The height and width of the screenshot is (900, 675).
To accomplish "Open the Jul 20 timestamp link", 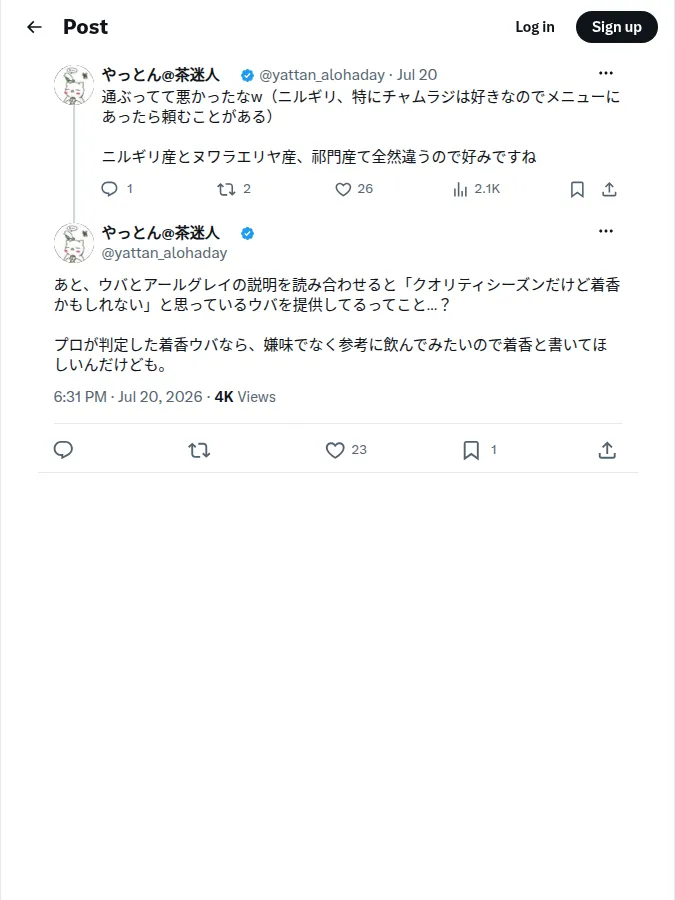I will [x=417, y=75].
